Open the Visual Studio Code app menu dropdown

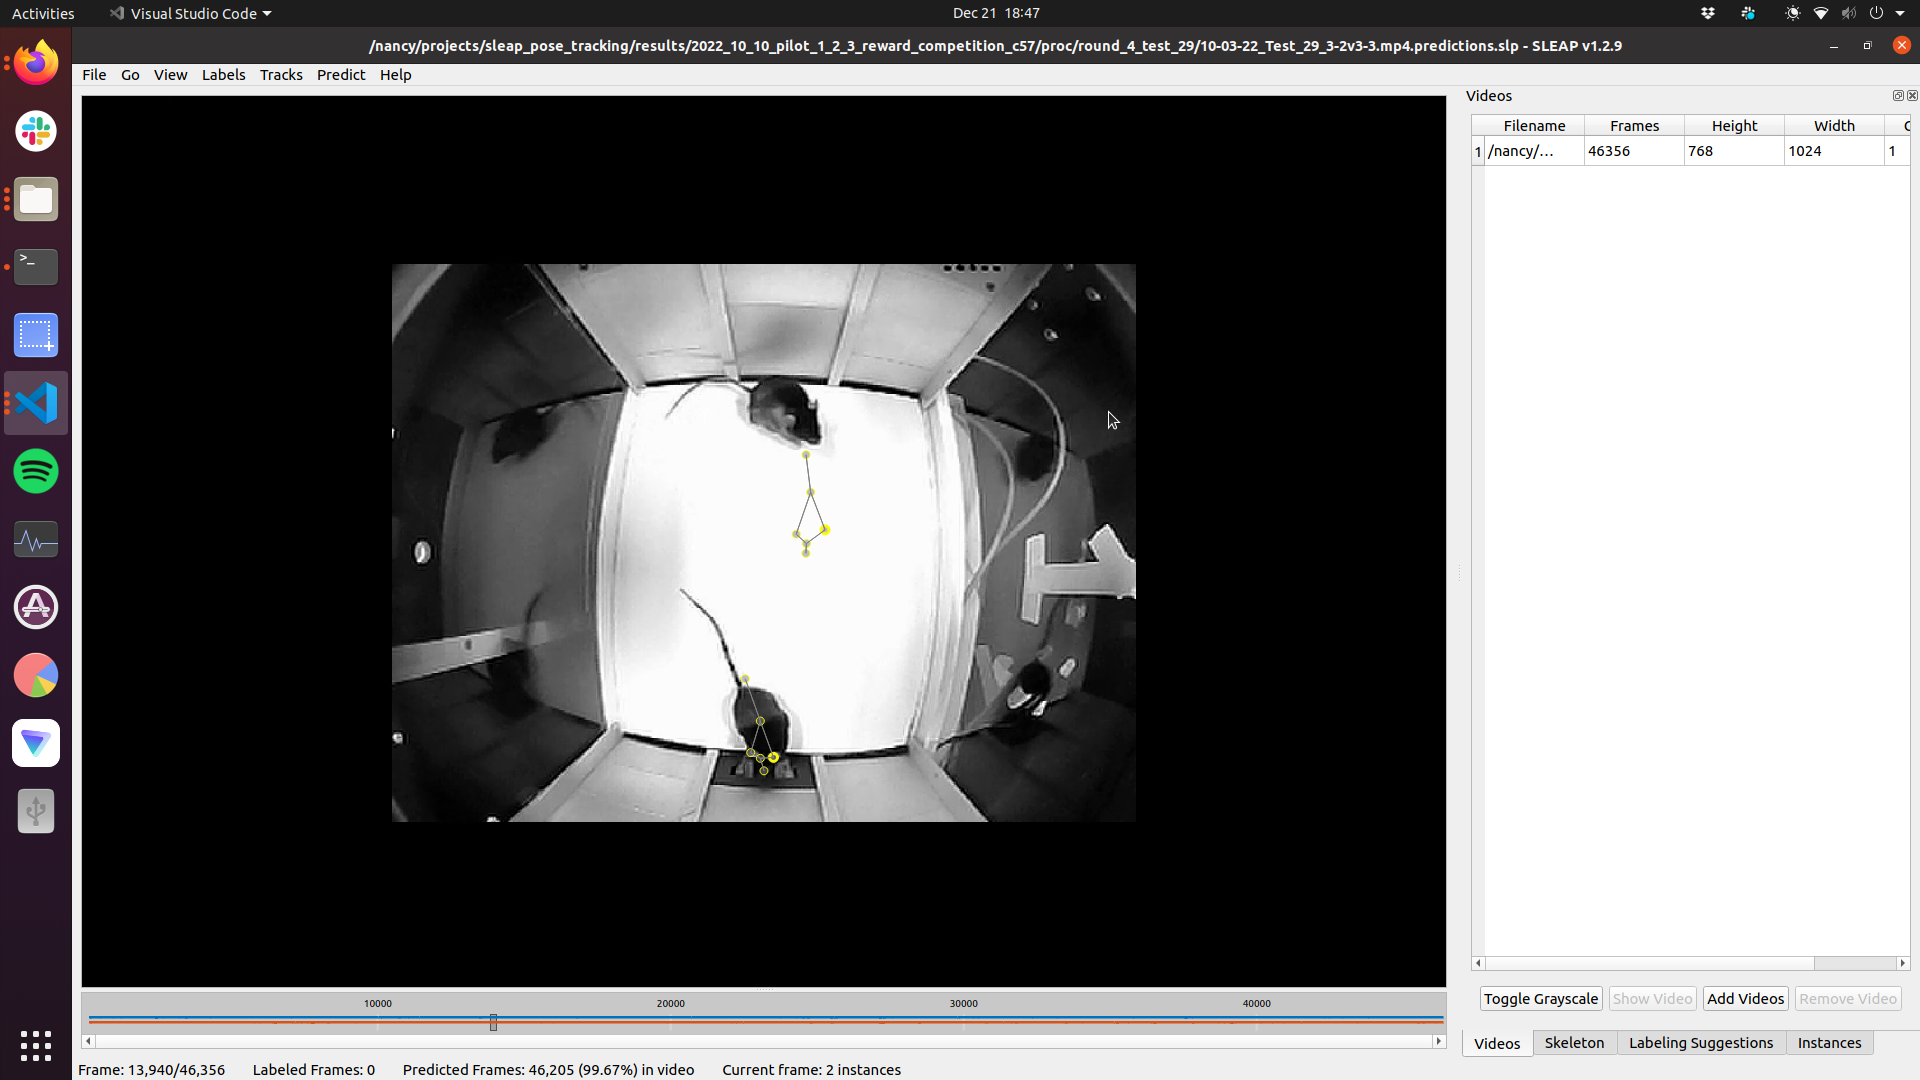[x=190, y=13]
